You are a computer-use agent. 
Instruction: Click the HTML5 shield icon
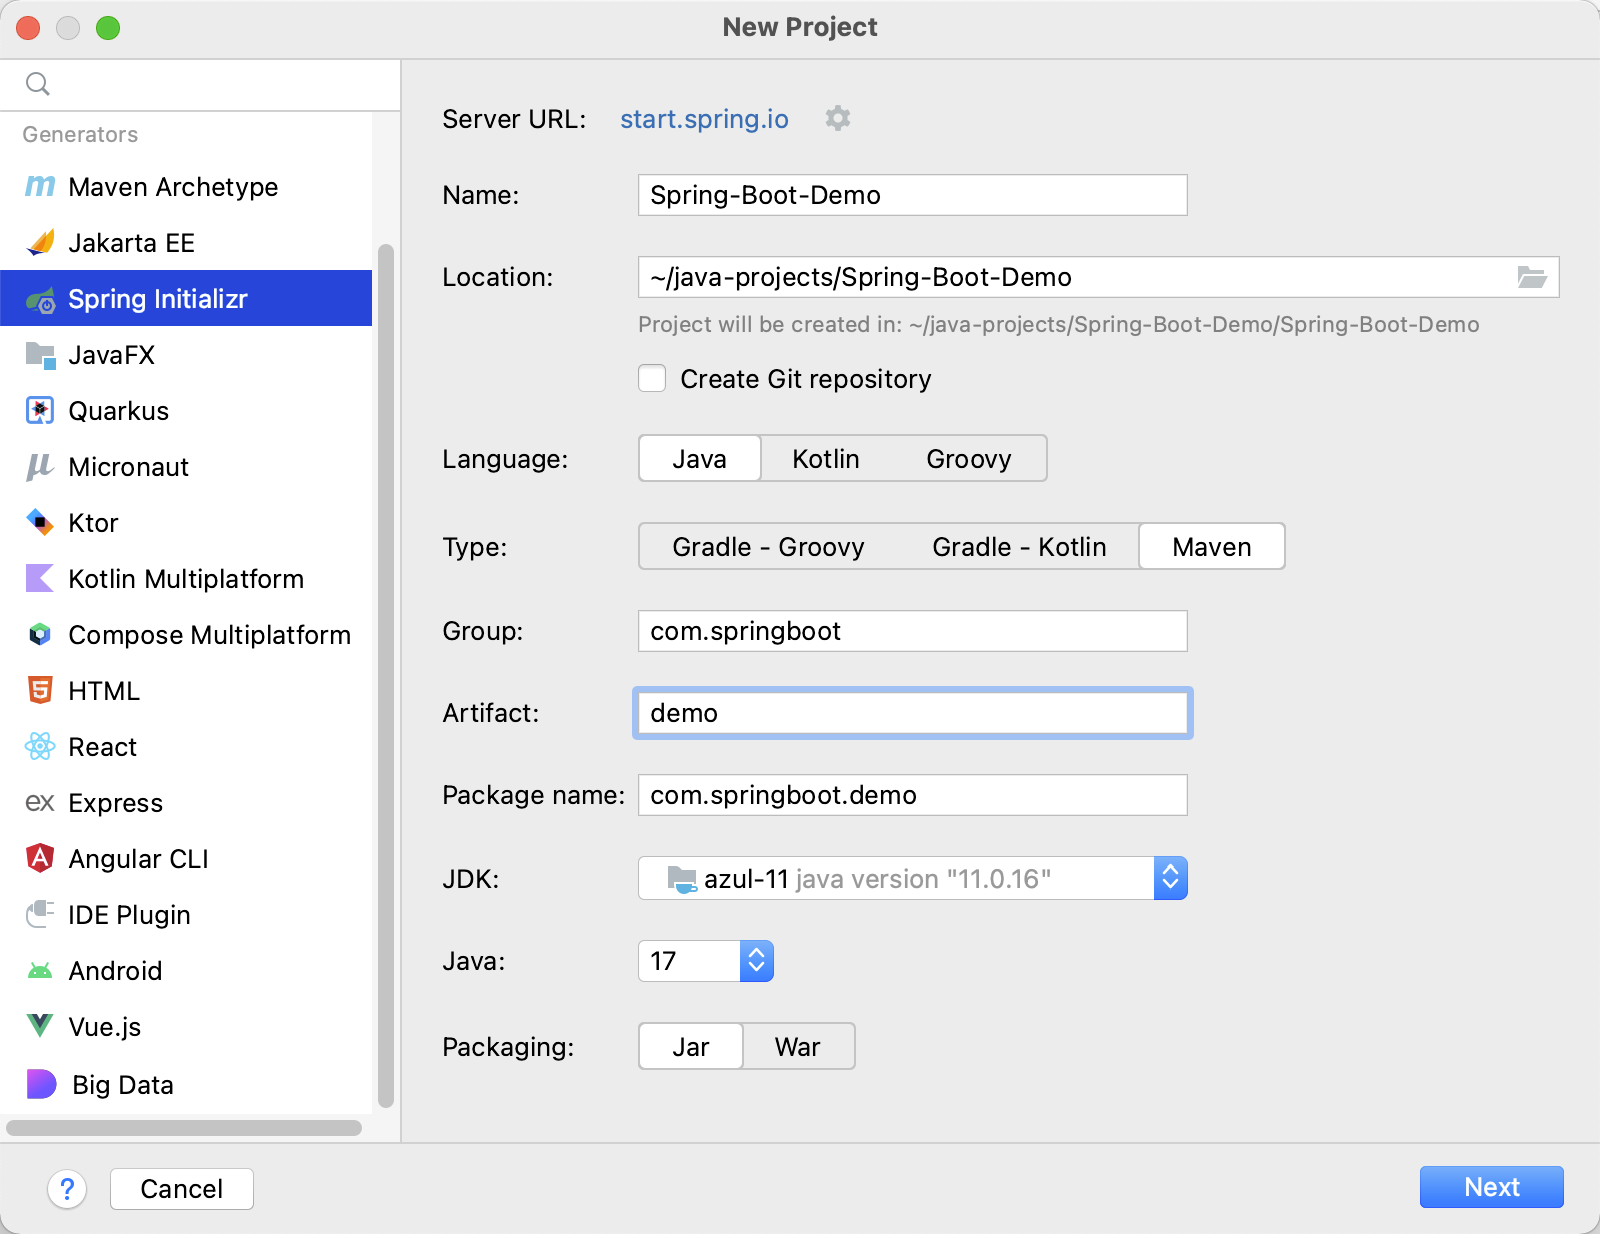click(x=40, y=691)
